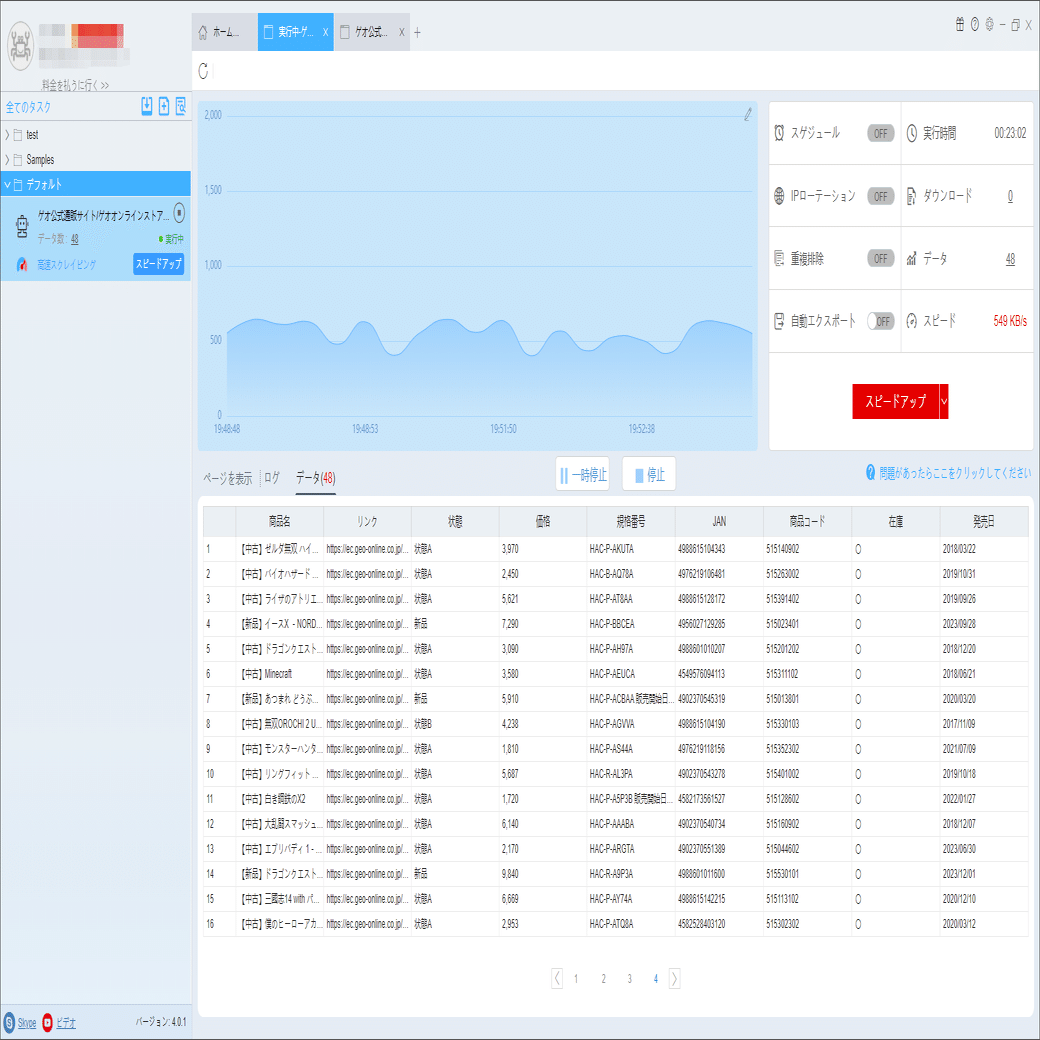Click the JAN column header
The width and height of the screenshot is (1040, 1040).
click(x=719, y=521)
